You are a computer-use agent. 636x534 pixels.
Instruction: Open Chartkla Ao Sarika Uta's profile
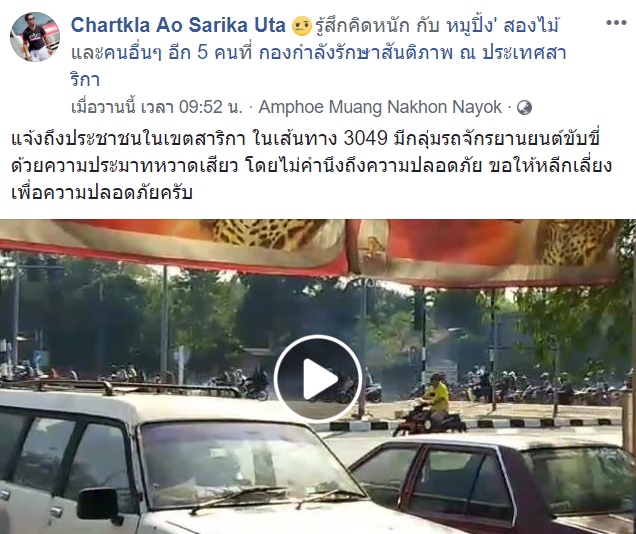(178, 26)
